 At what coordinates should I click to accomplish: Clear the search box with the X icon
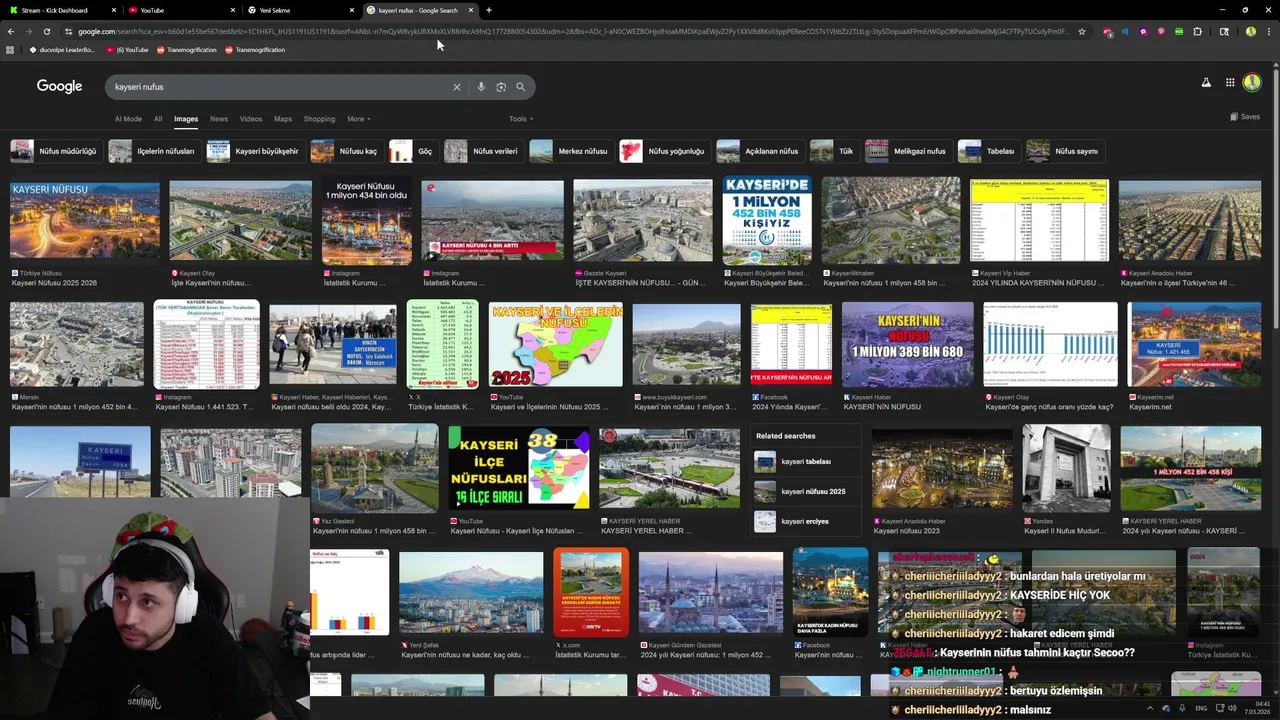pyautogui.click(x=457, y=87)
